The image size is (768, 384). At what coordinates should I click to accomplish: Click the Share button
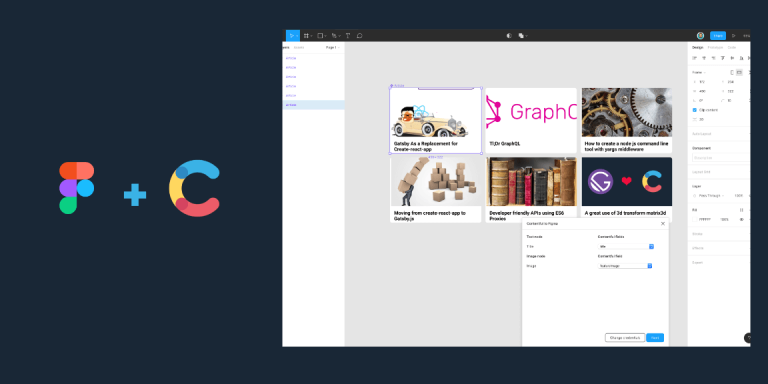point(718,36)
